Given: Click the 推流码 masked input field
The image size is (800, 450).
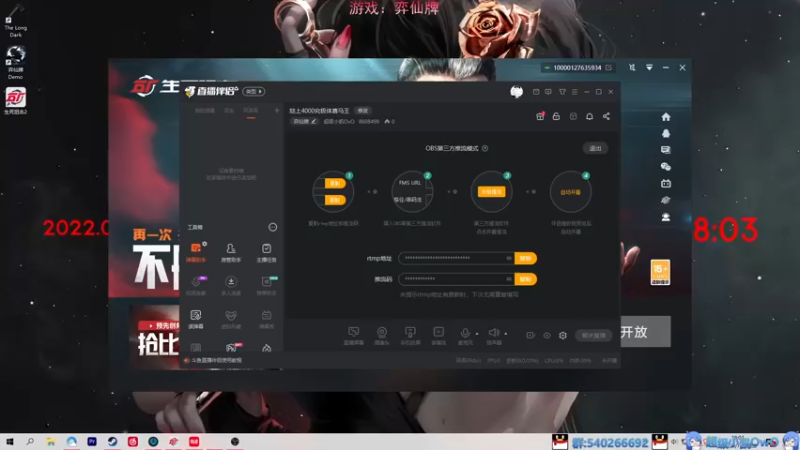Looking at the screenshot, I should (456, 279).
